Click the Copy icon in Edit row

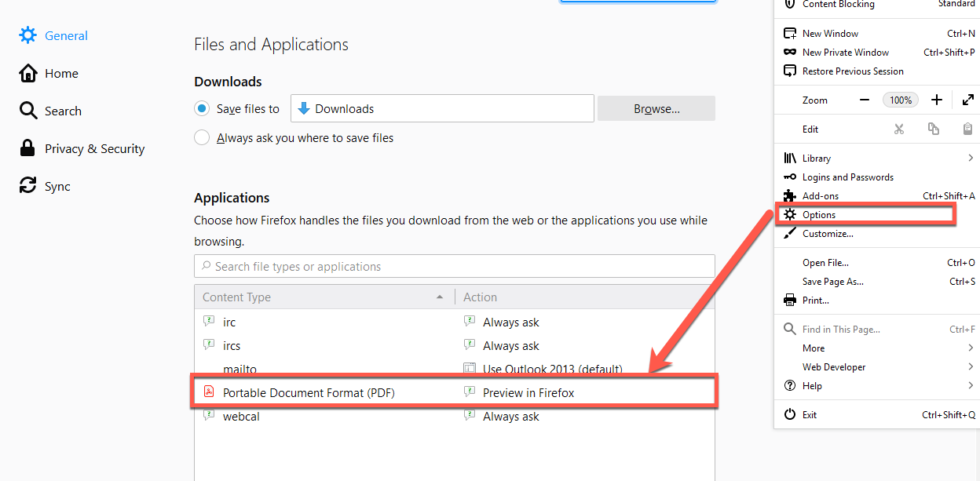tap(933, 129)
